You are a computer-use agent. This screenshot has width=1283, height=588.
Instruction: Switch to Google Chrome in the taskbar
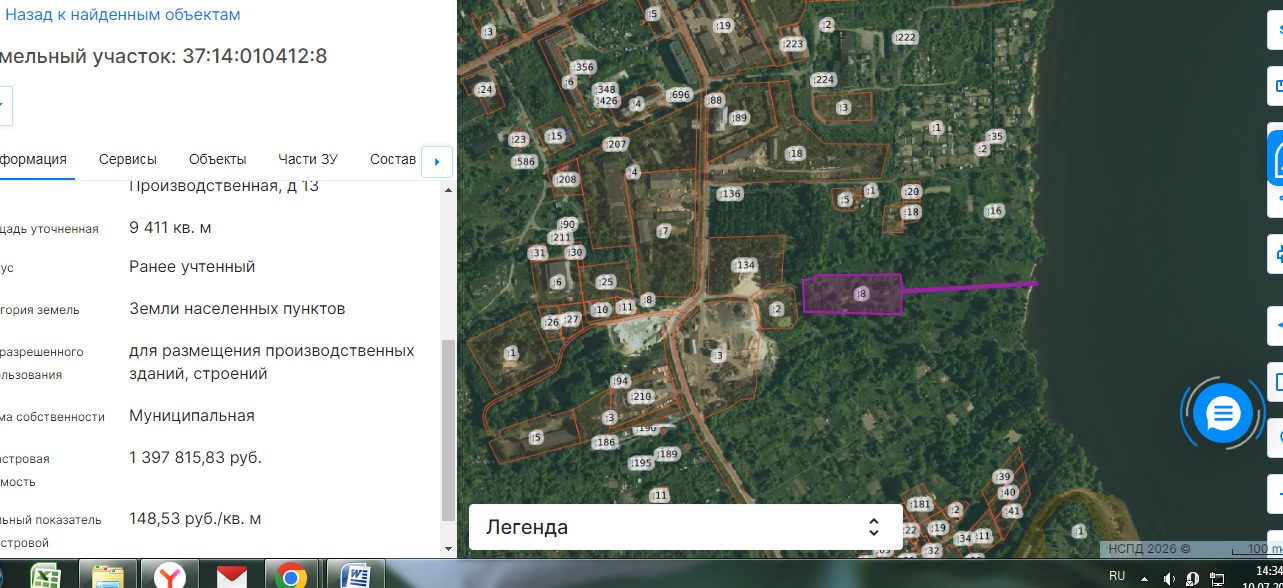[292, 576]
